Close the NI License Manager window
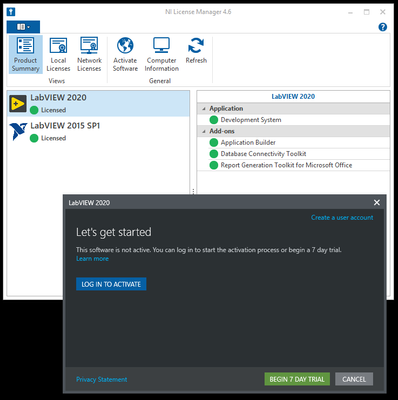398x400 pixels. pyautogui.click(x=383, y=12)
